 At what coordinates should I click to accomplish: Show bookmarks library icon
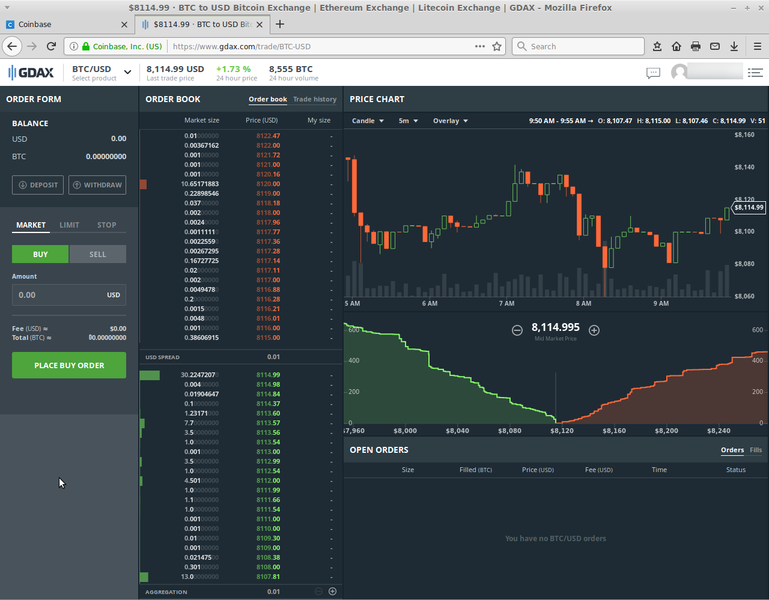(657, 46)
